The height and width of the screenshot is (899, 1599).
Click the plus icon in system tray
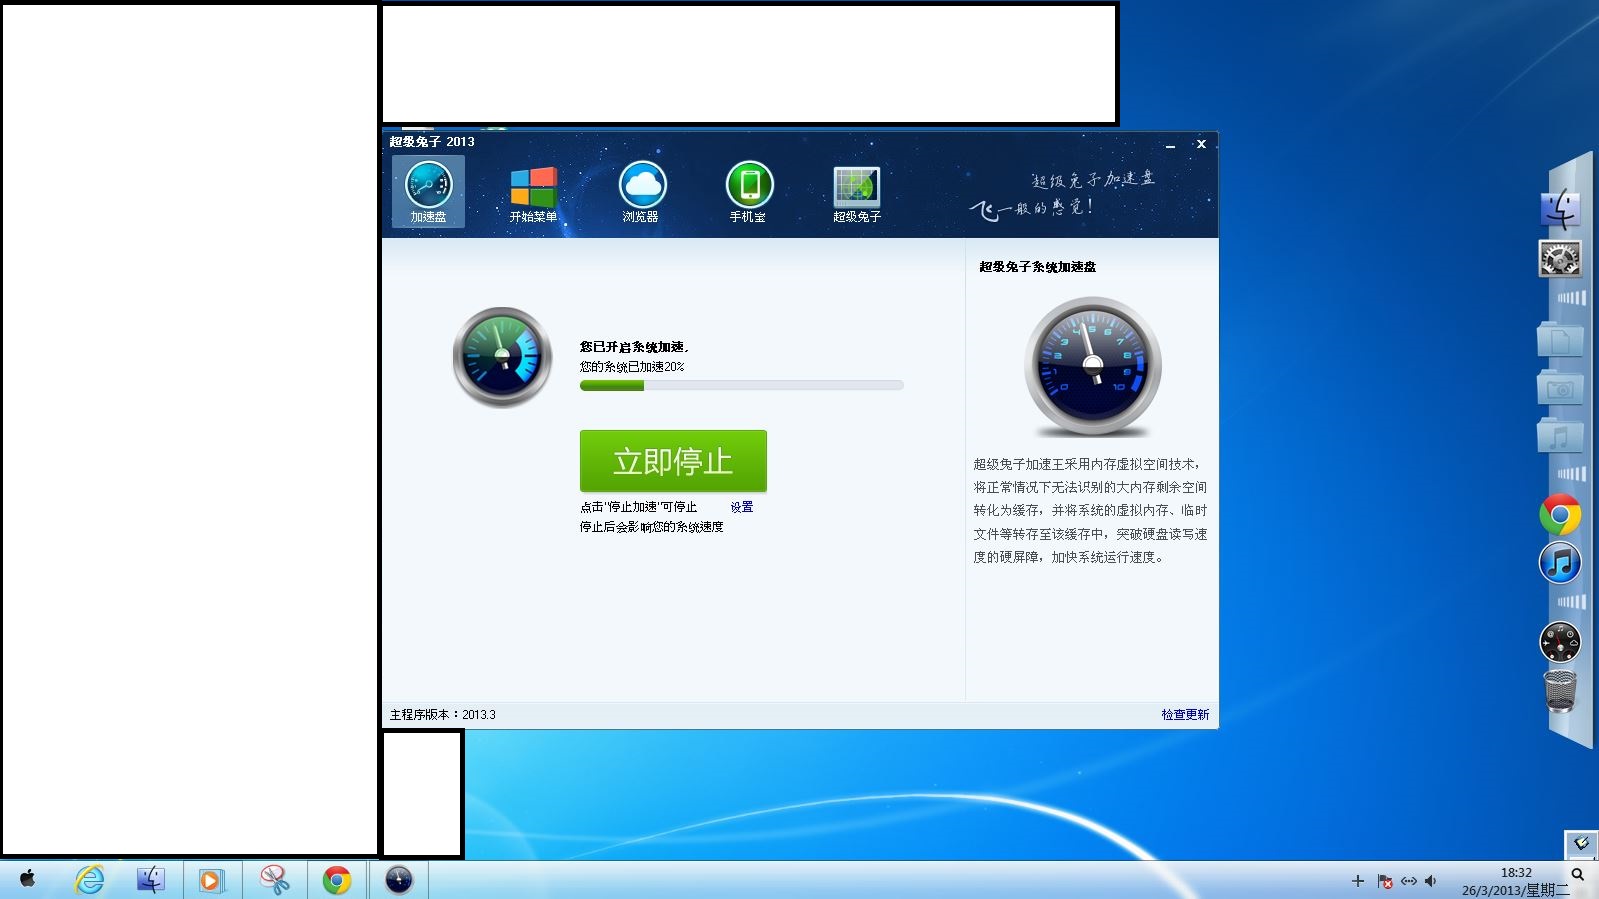[1358, 881]
